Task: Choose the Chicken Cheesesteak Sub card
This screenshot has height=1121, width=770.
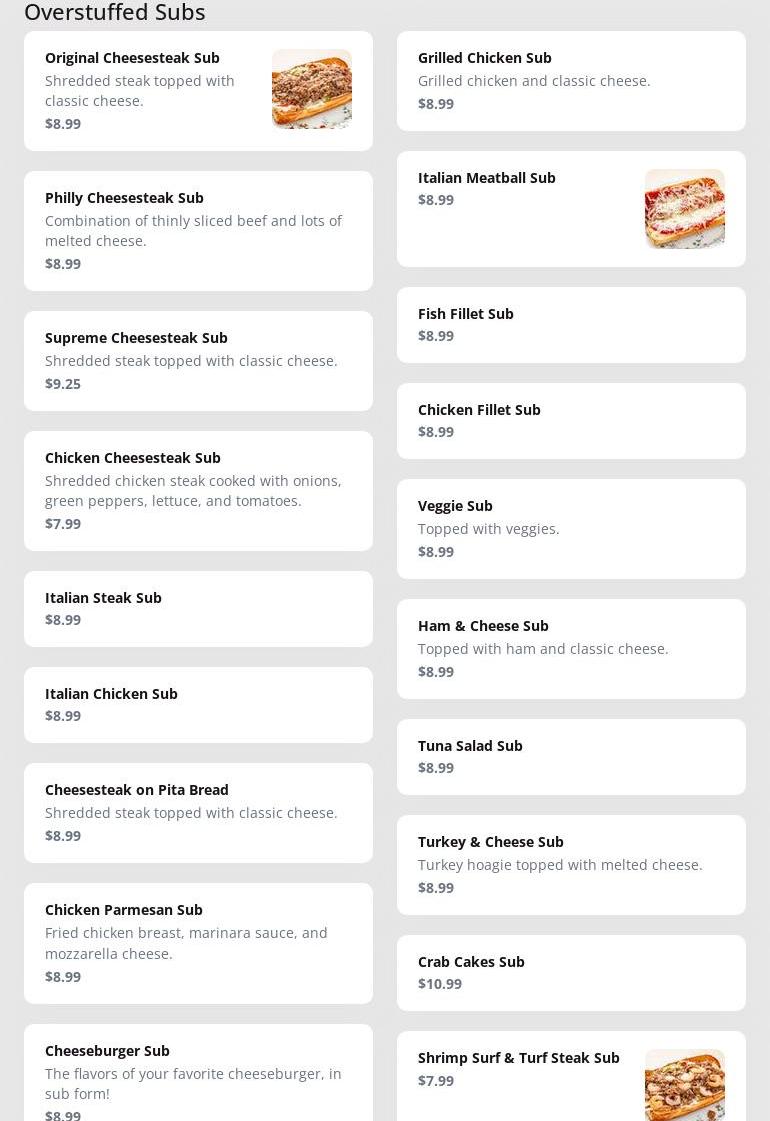Action: point(198,490)
